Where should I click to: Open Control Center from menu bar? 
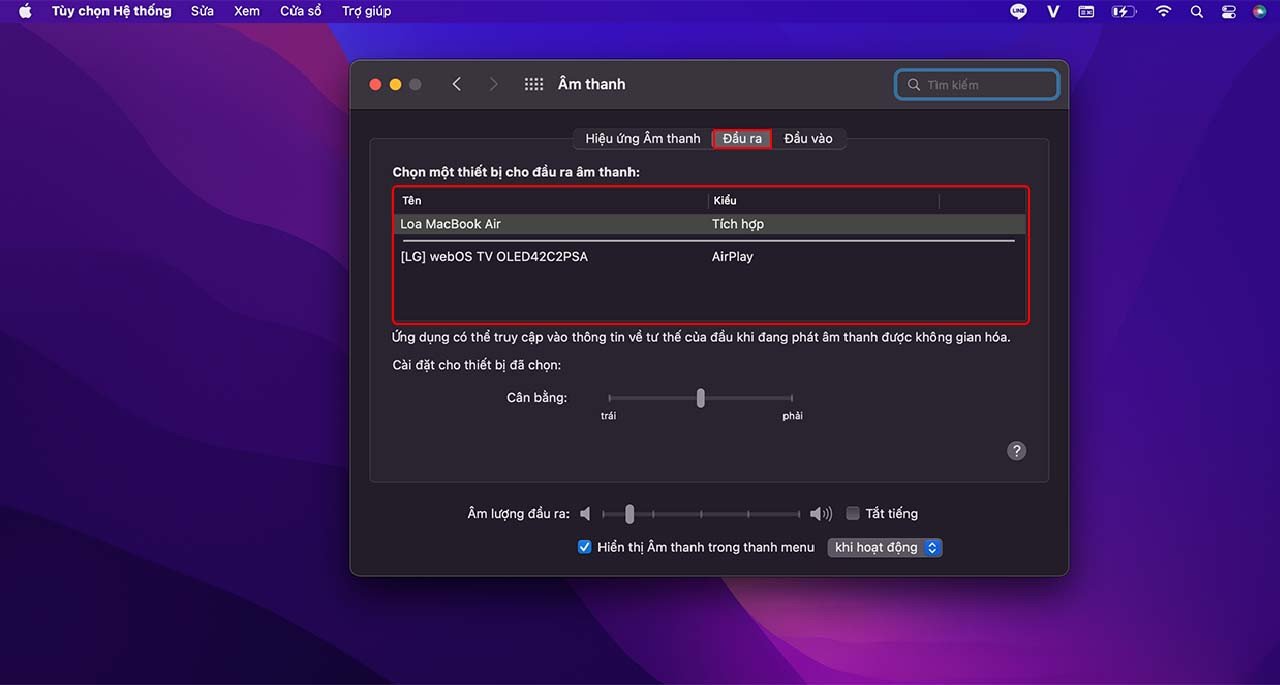tap(1229, 11)
